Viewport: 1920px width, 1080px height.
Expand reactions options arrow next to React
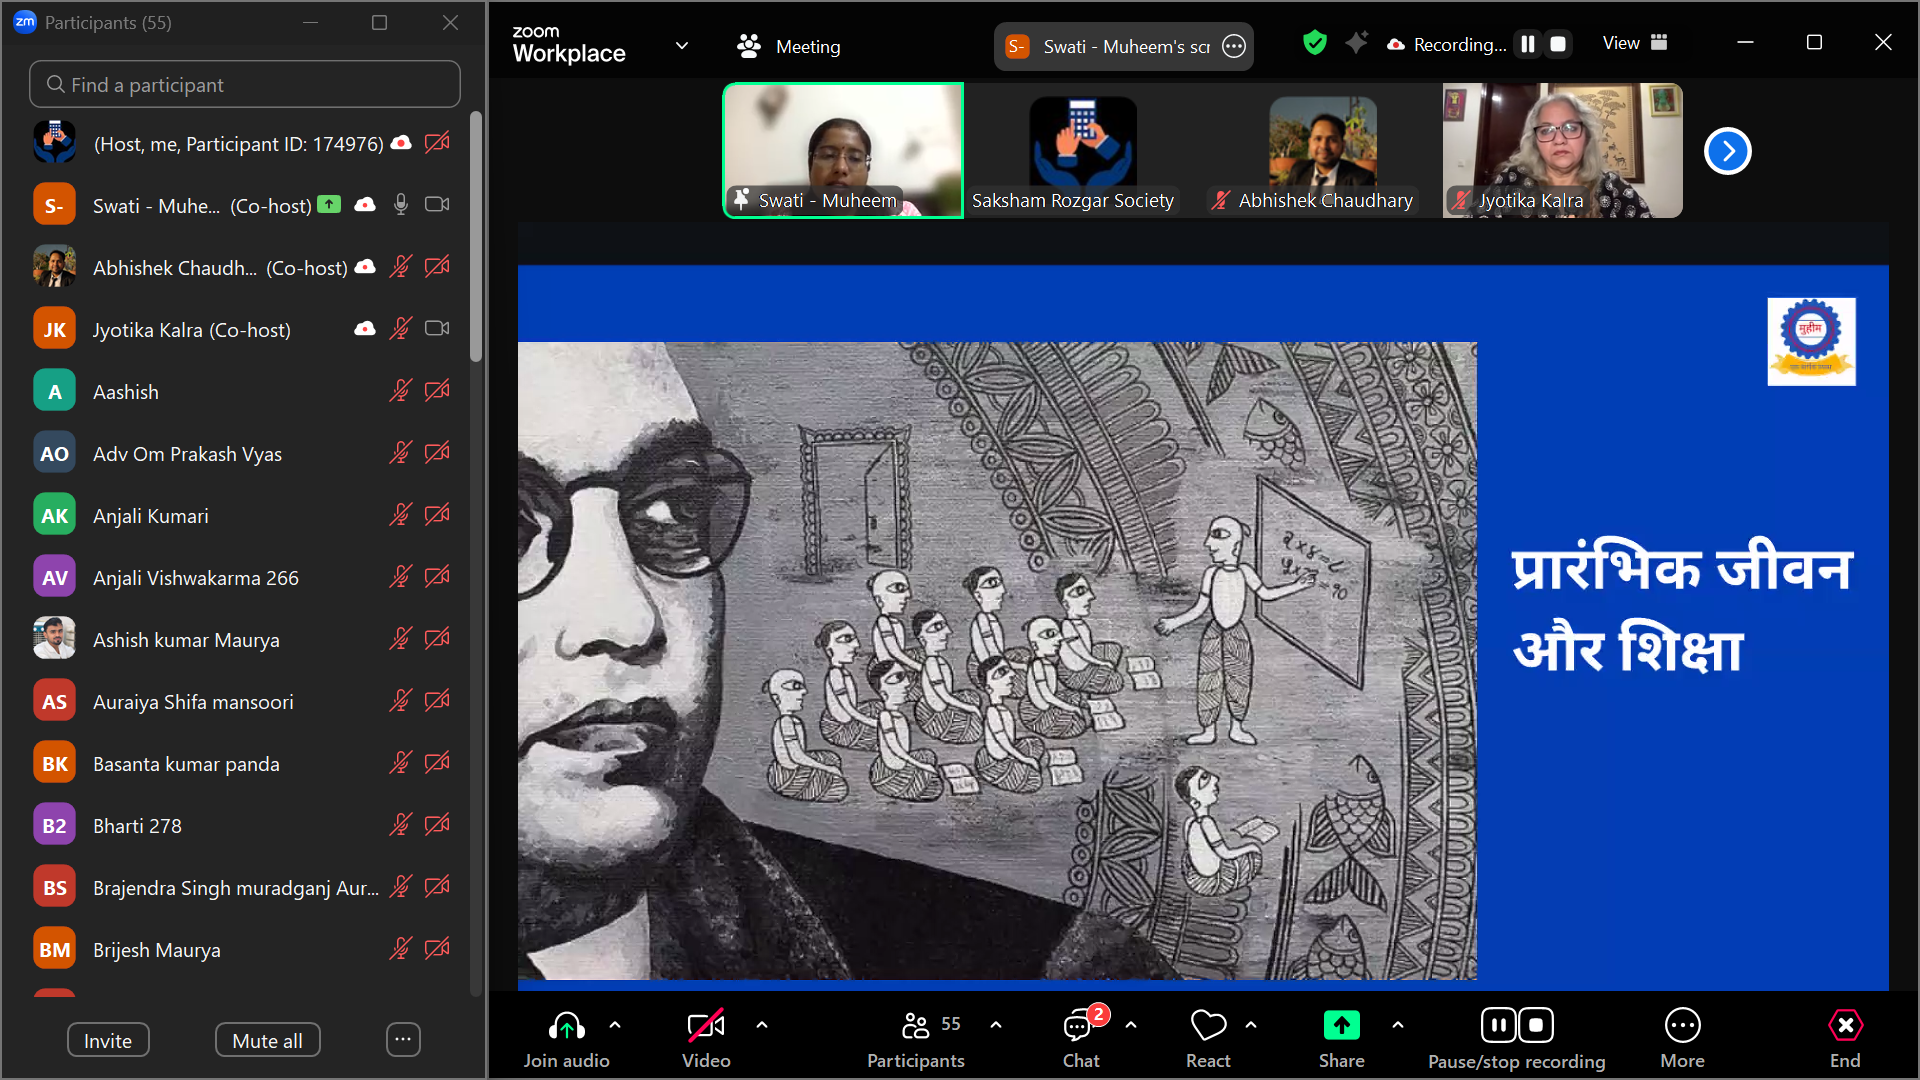pos(1251,1025)
